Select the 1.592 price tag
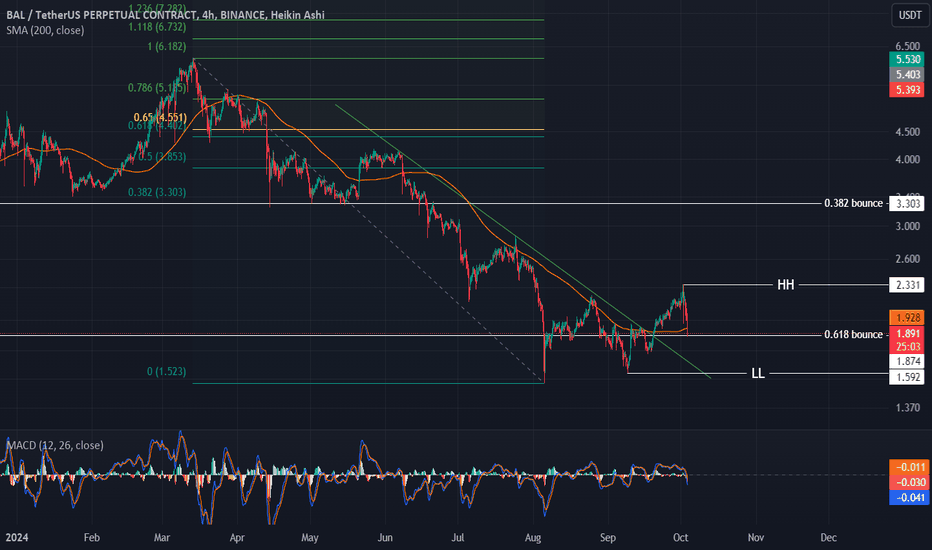 point(906,377)
